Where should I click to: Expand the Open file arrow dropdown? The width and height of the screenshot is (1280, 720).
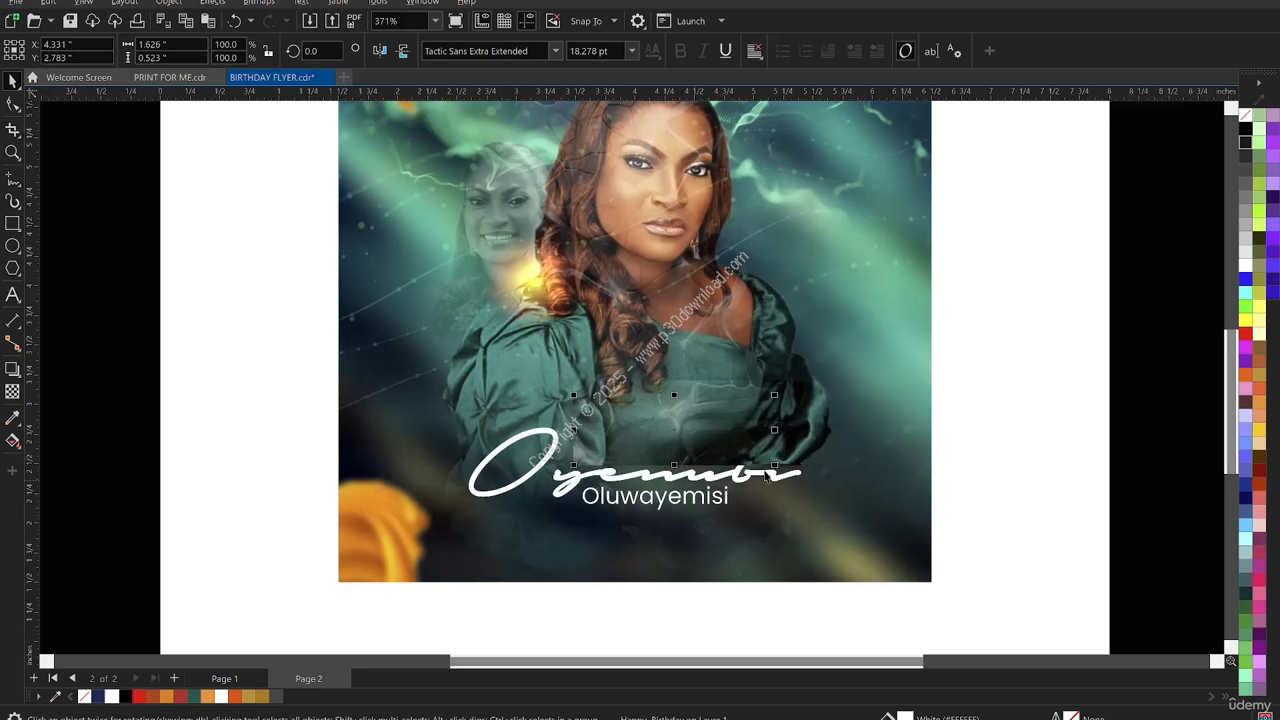(50, 21)
